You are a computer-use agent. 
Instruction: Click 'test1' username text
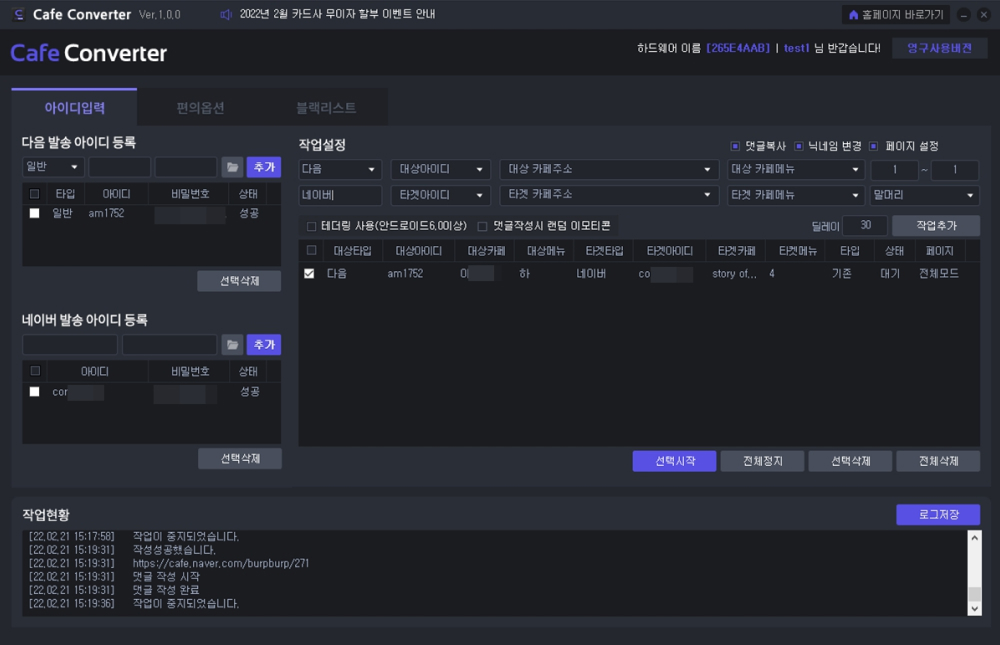pos(796,48)
